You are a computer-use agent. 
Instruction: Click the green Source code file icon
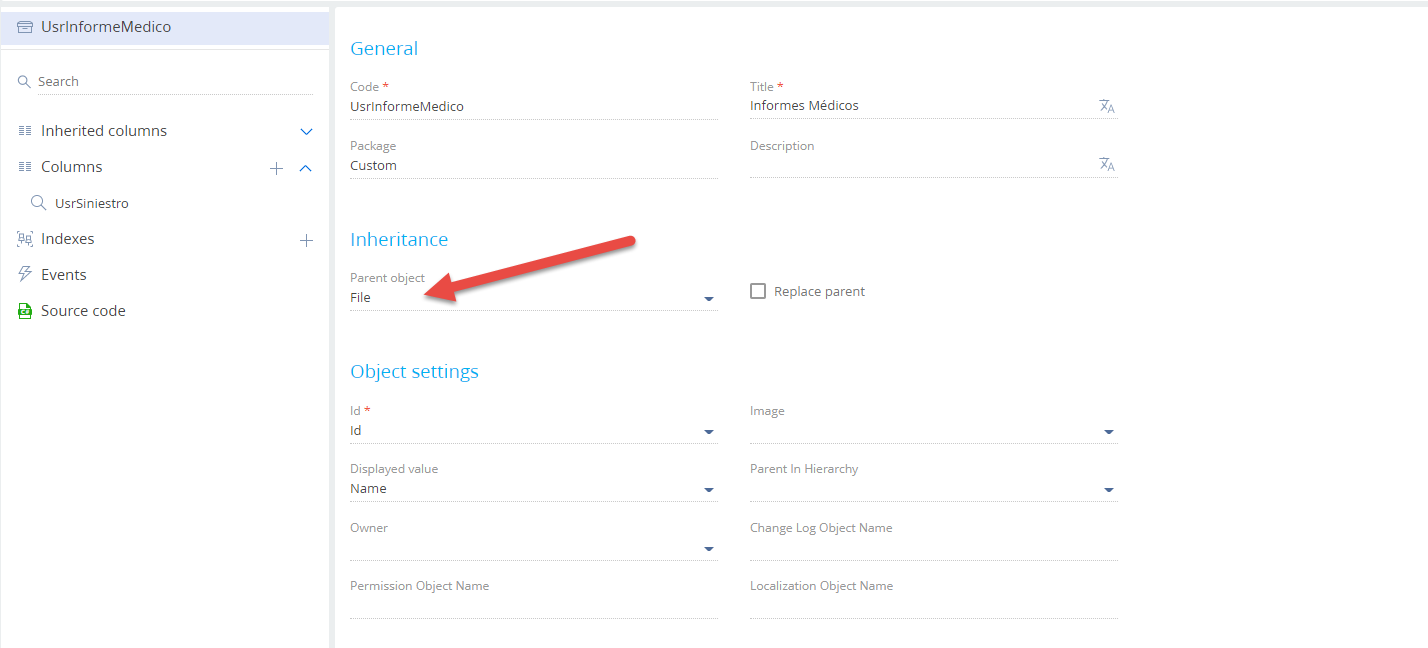click(x=25, y=311)
